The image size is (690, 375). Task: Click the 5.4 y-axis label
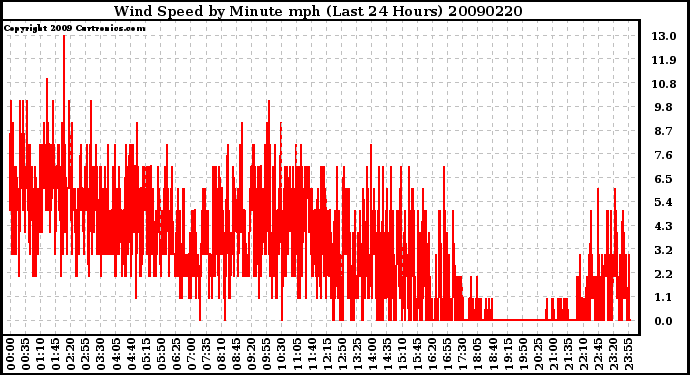[x=664, y=202]
